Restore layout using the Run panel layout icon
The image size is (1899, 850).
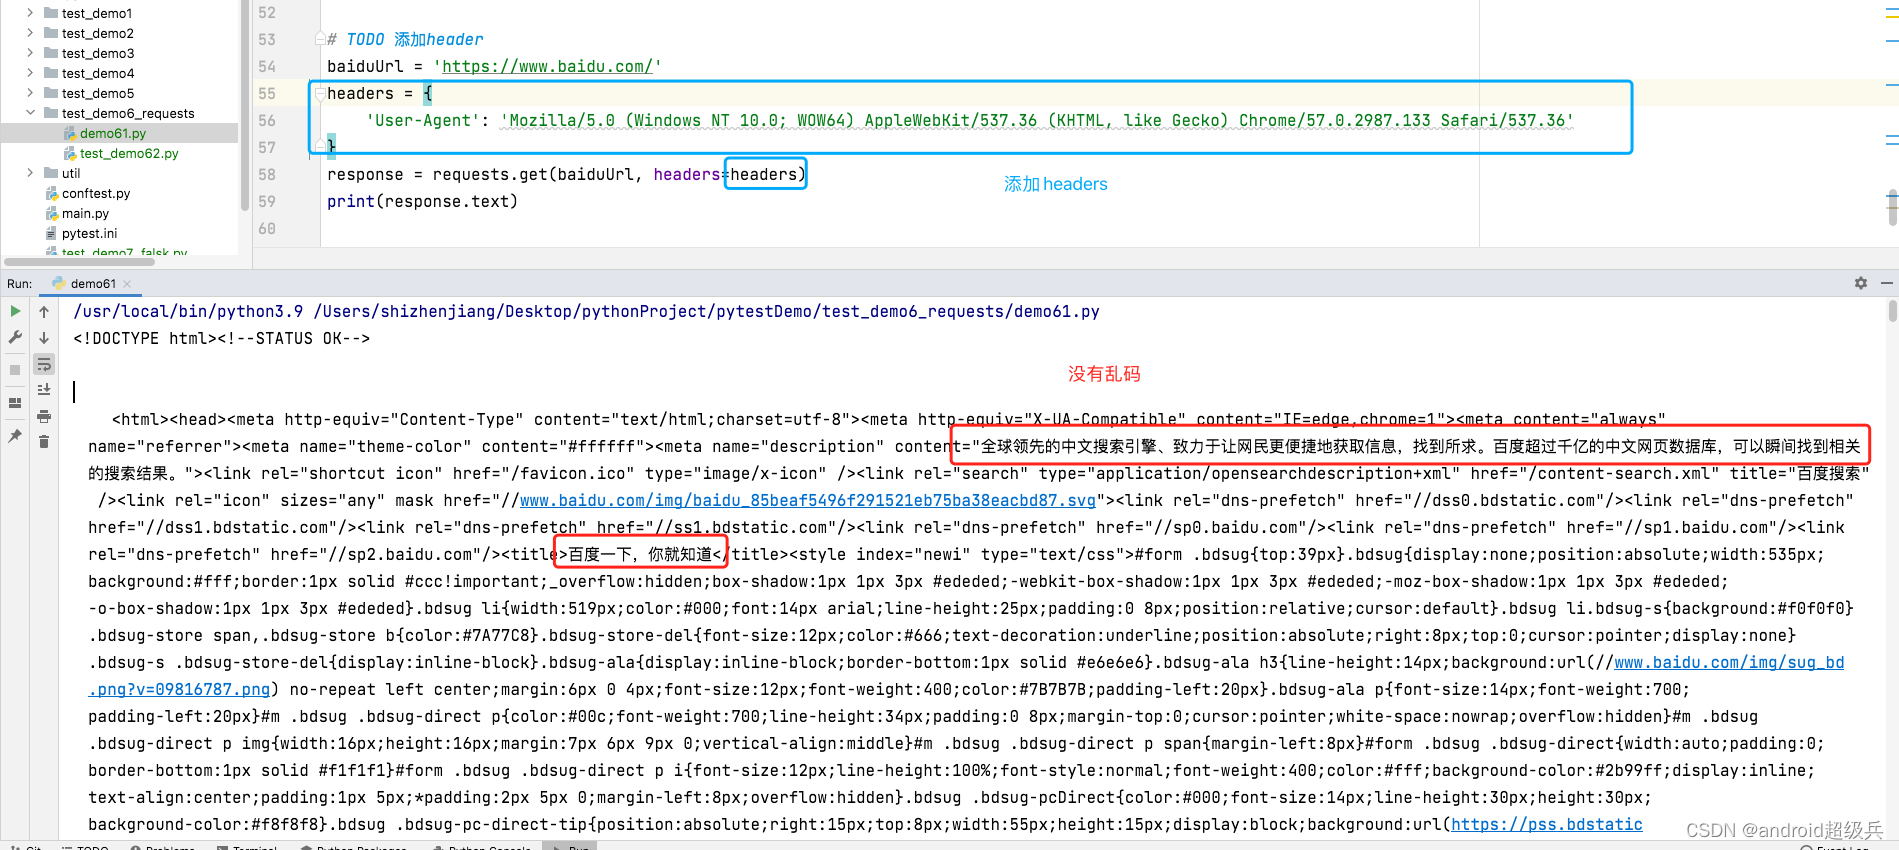coord(15,403)
